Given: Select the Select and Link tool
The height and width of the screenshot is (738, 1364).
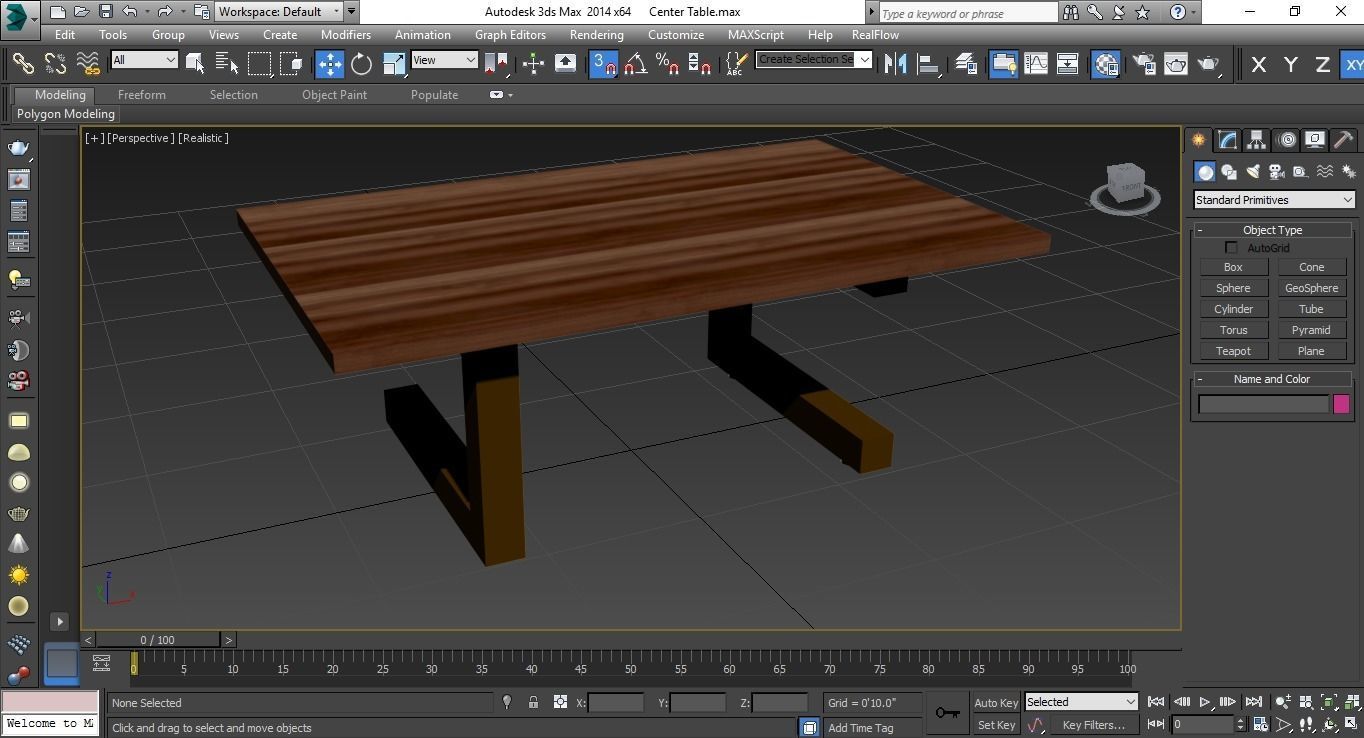Looking at the screenshot, I should tap(23, 64).
